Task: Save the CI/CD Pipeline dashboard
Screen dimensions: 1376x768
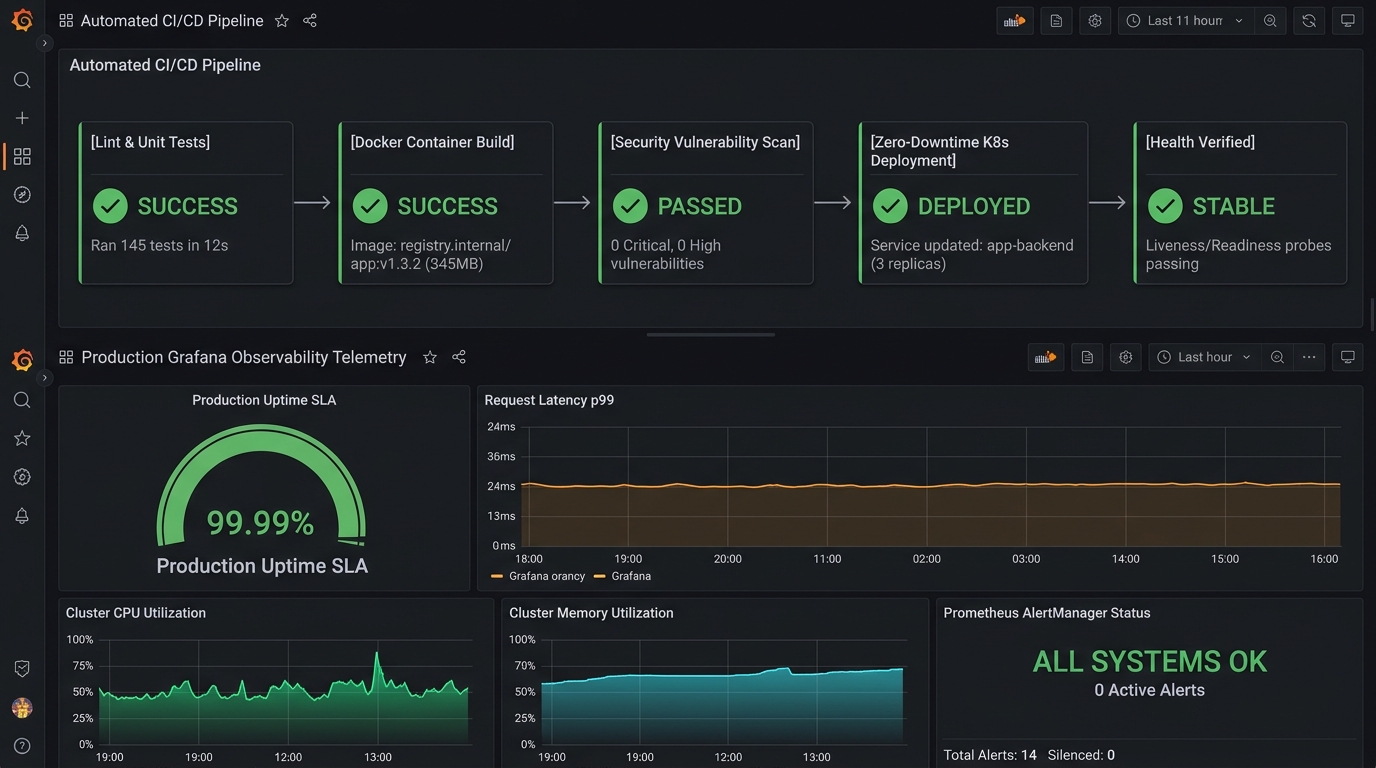Action: pos(1056,21)
